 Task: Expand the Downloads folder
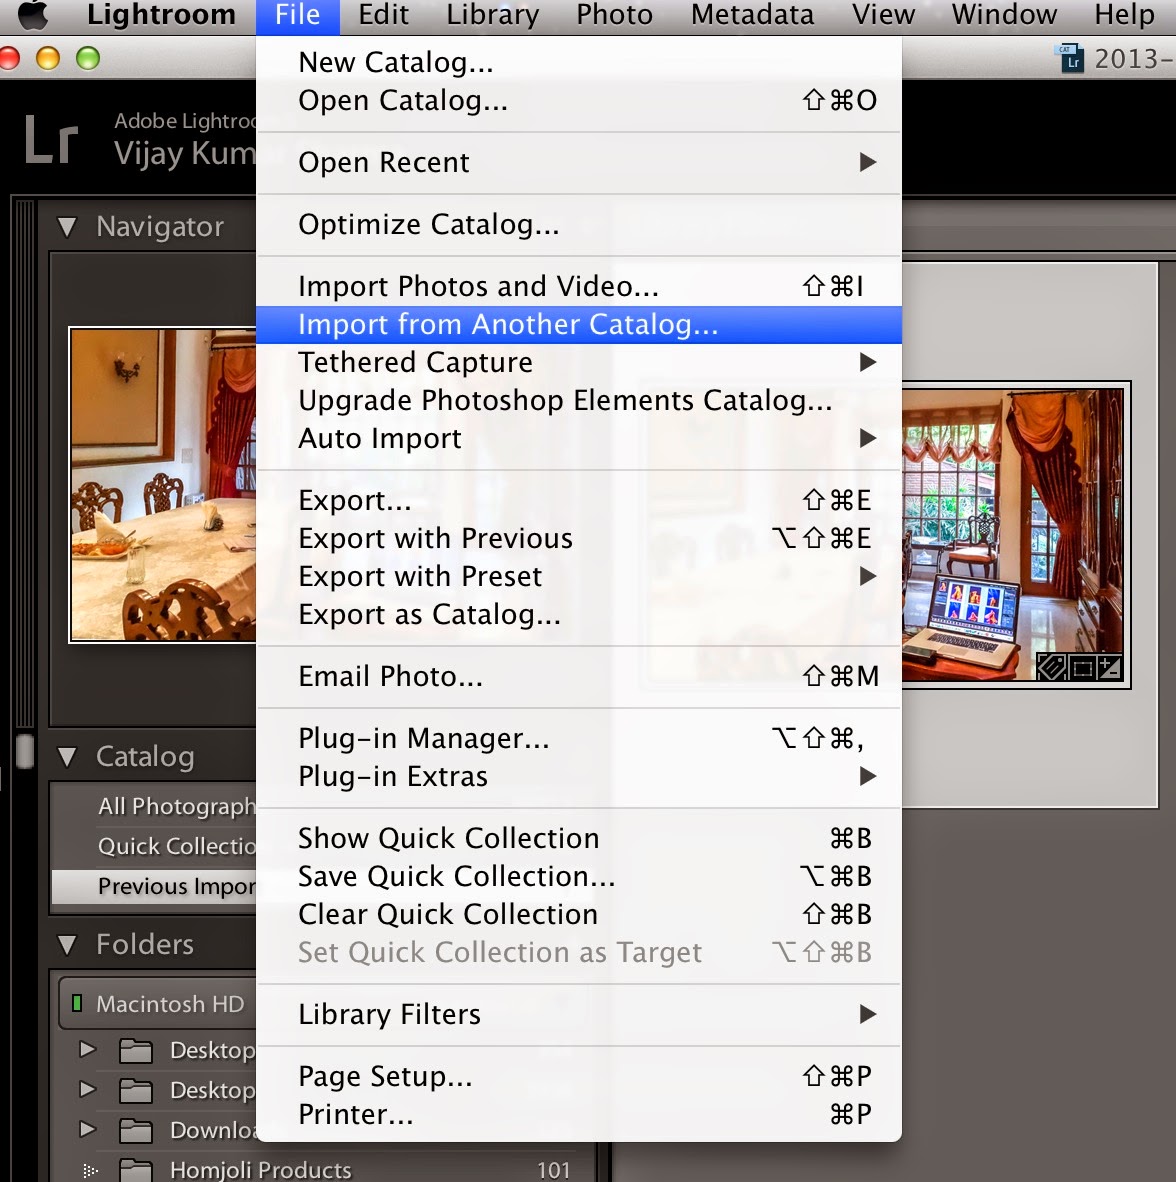point(87,1129)
